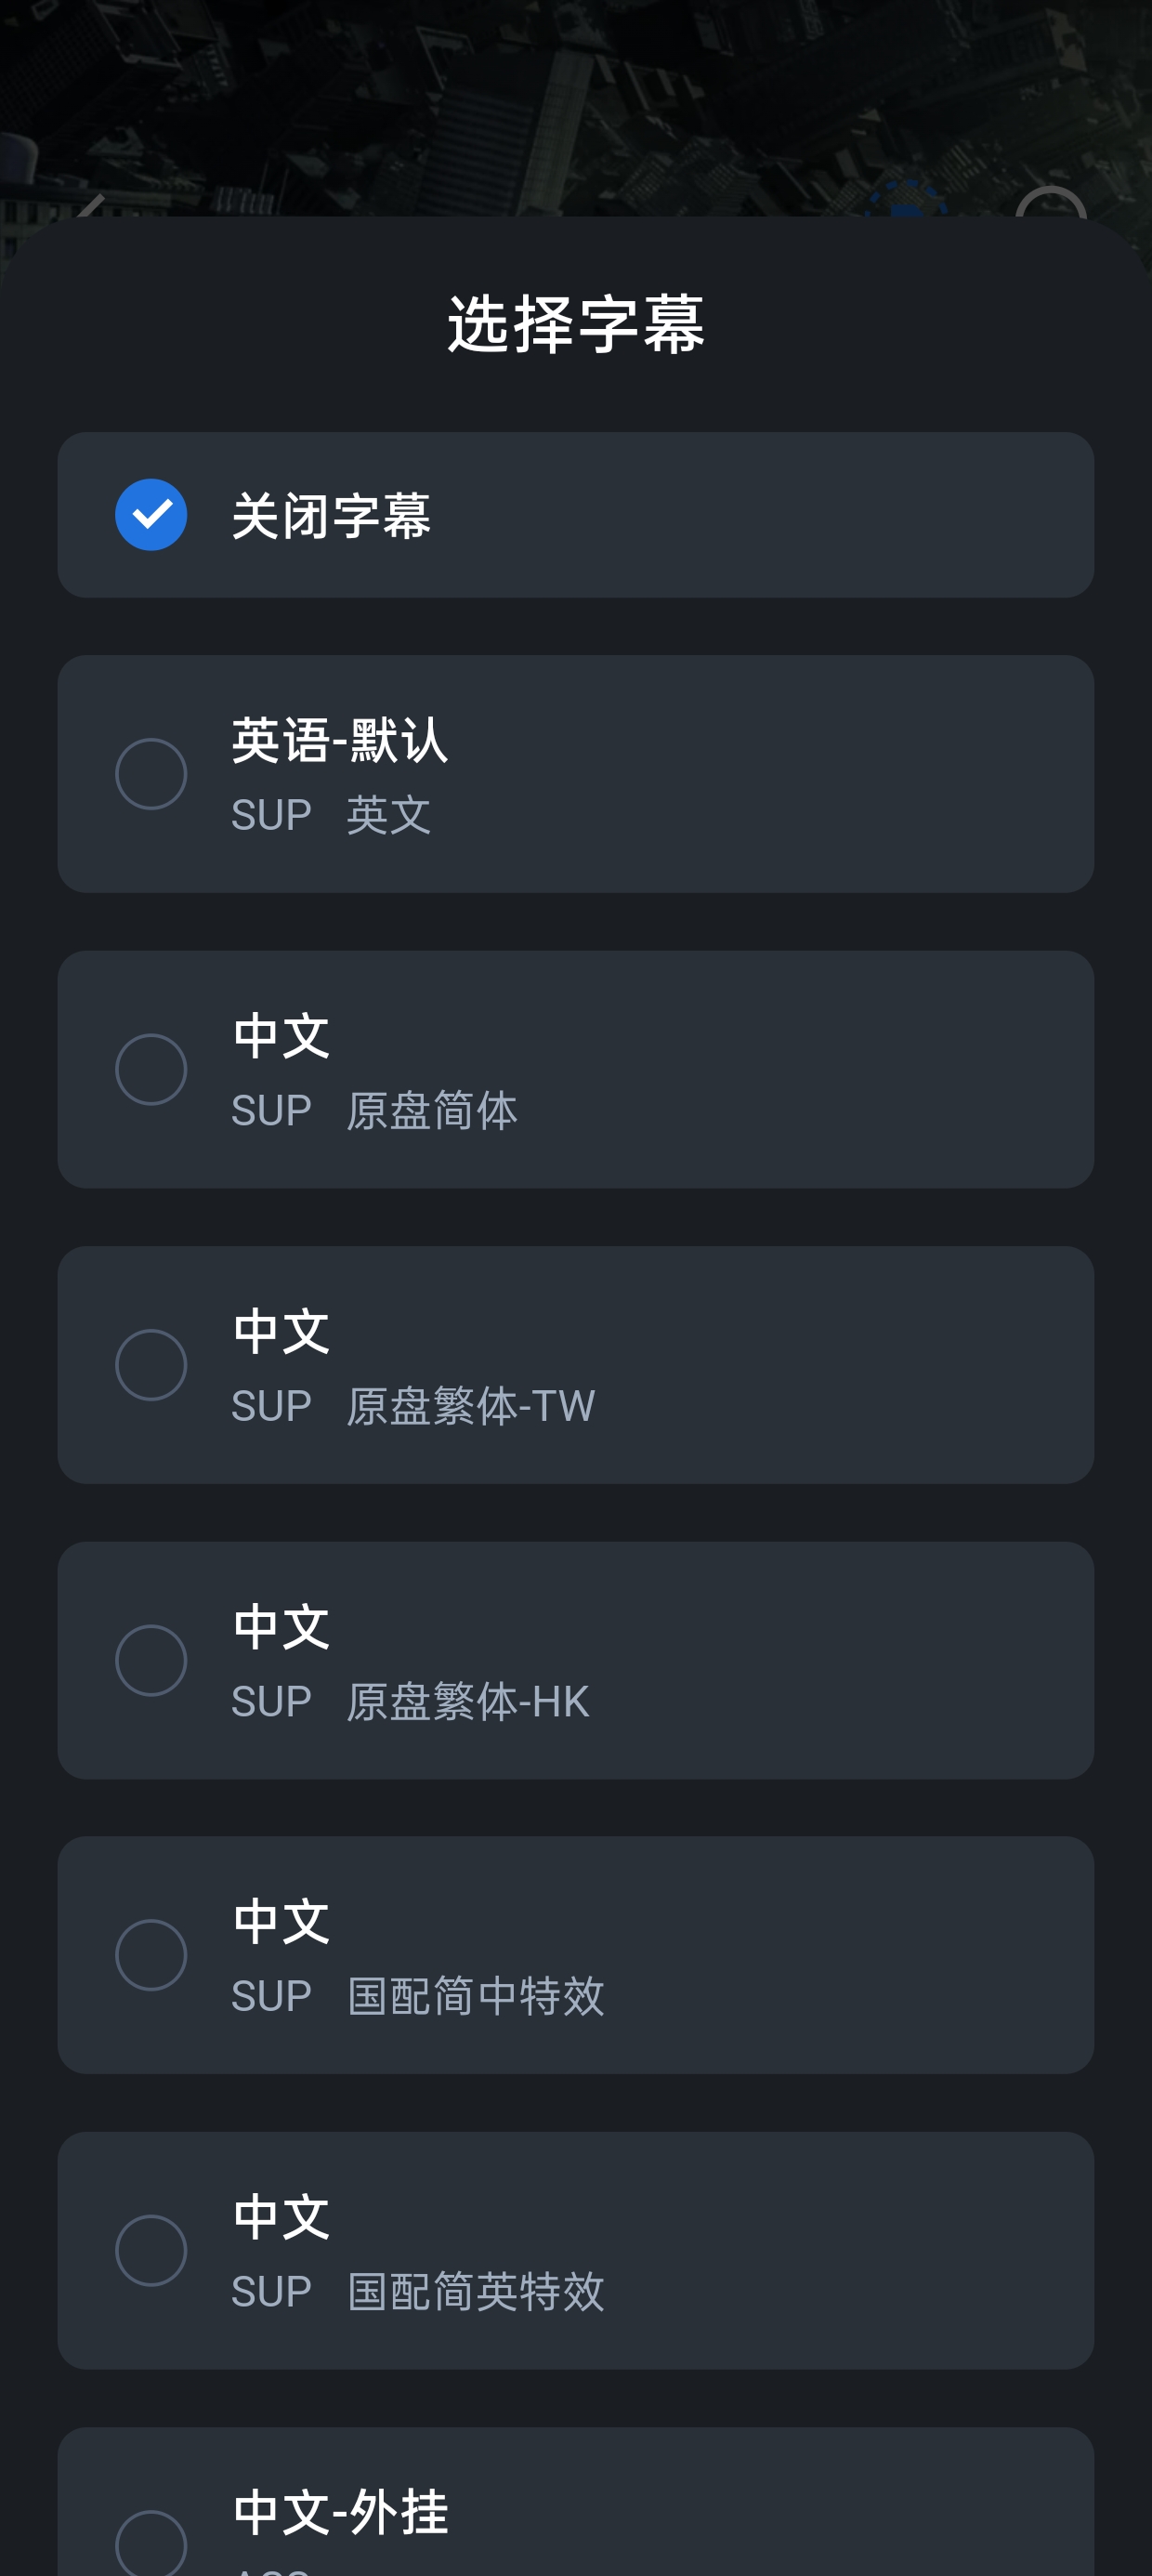Select the radio button for 英语-默认
This screenshot has width=1152, height=2576.
[x=151, y=774]
